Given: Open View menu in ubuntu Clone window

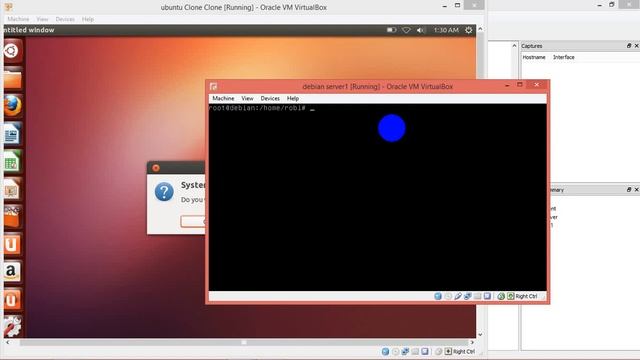Looking at the screenshot, I should pos(42,19).
